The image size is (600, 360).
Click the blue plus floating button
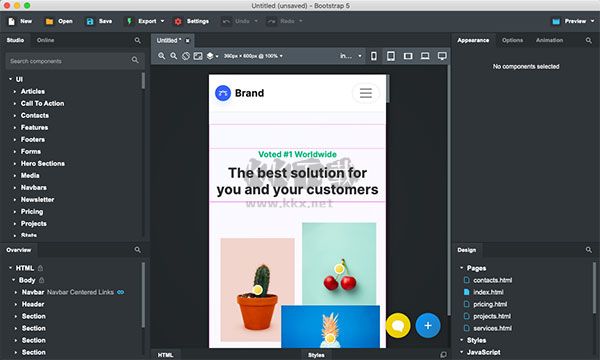click(x=428, y=326)
